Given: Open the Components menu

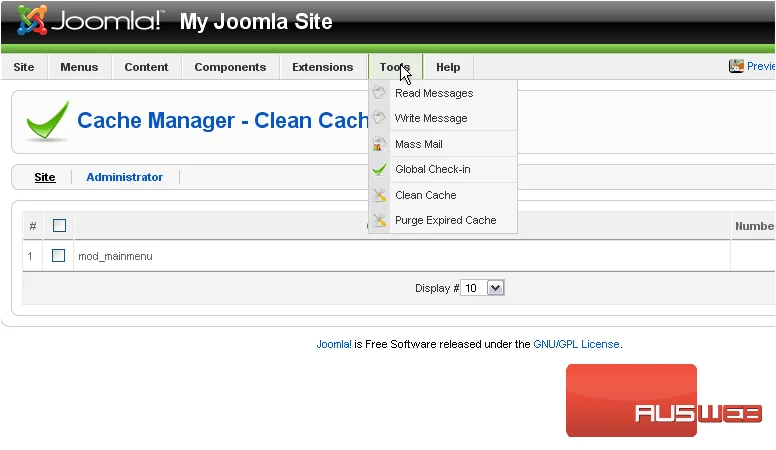Looking at the screenshot, I should pyautogui.click(x=230, y=67).
